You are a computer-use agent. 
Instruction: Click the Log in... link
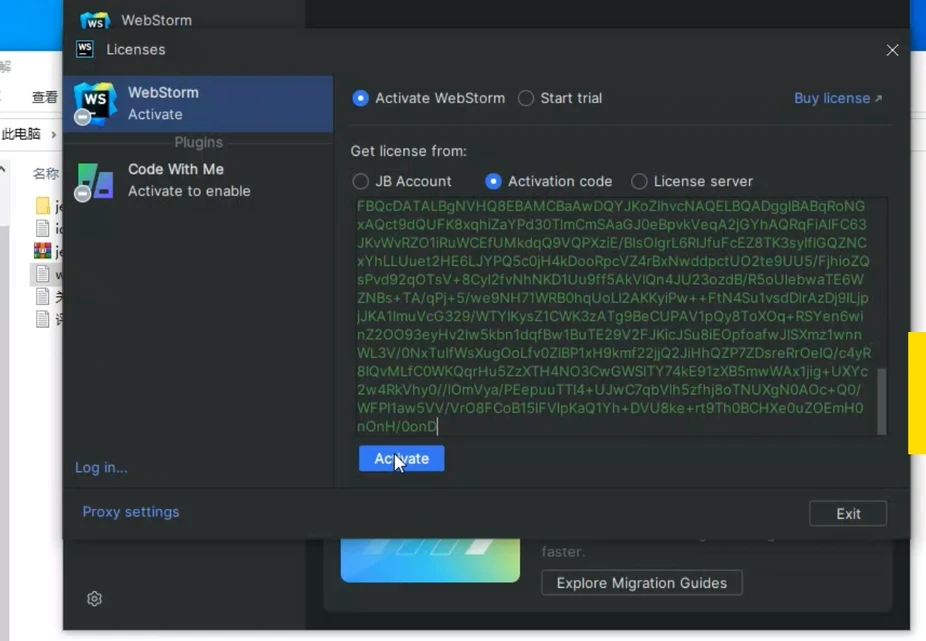(x=101, y=467)
